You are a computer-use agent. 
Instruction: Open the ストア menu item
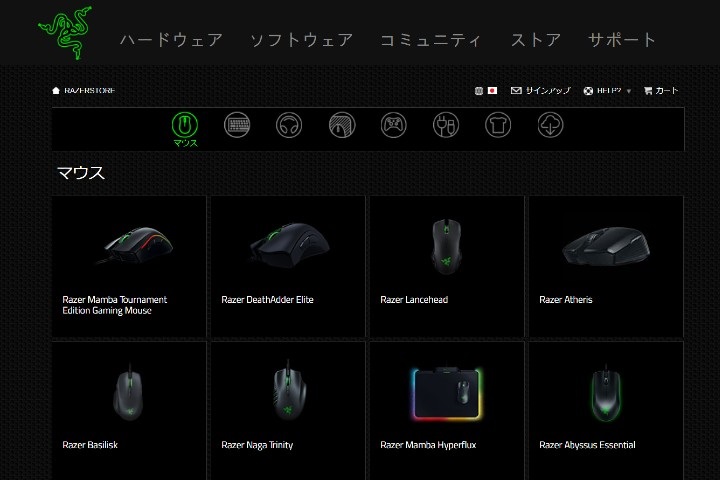535,40
